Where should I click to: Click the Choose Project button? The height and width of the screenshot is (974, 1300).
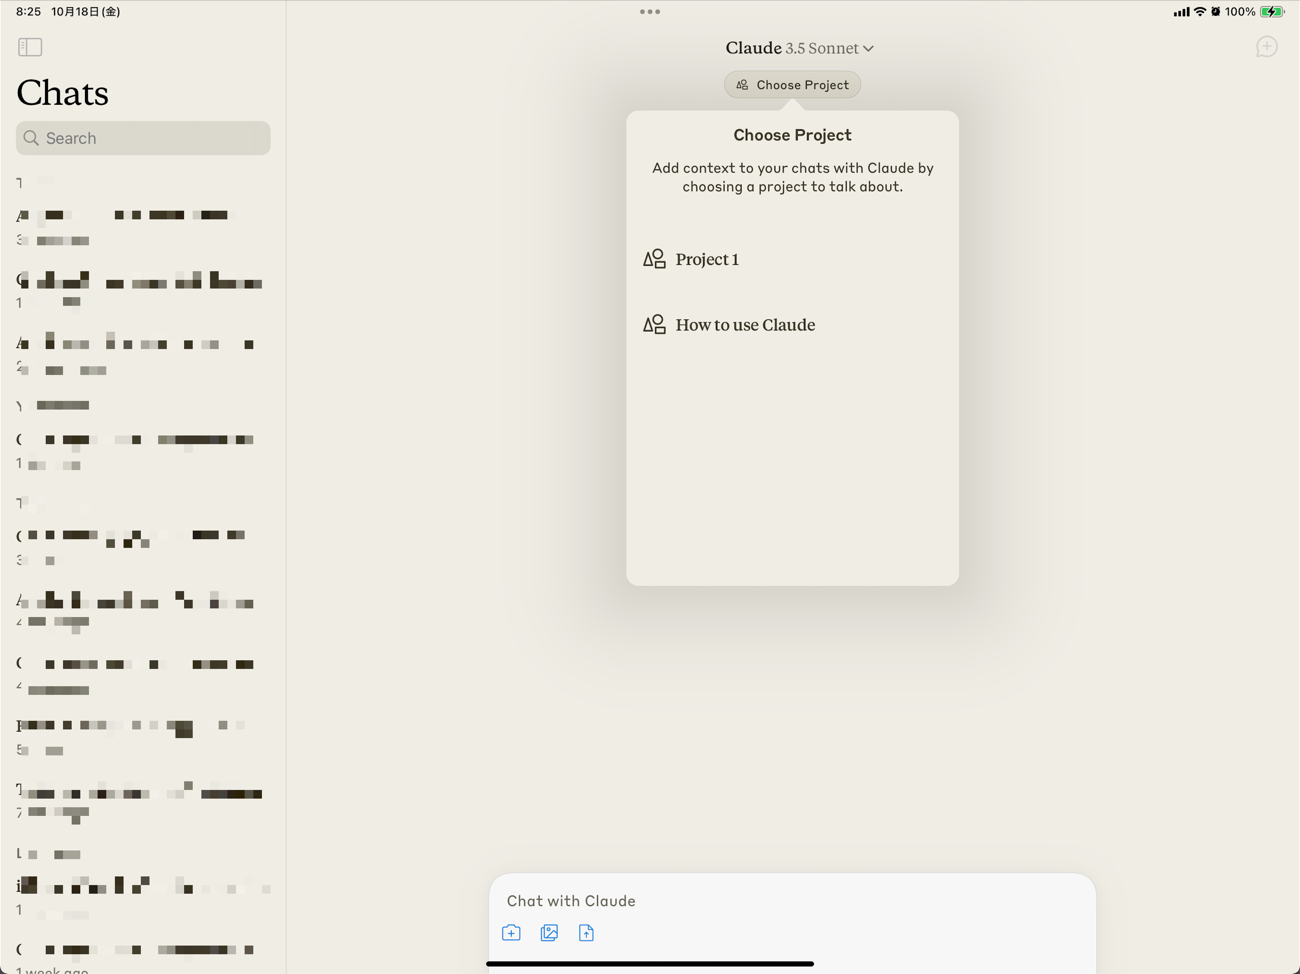click(792, 85)
